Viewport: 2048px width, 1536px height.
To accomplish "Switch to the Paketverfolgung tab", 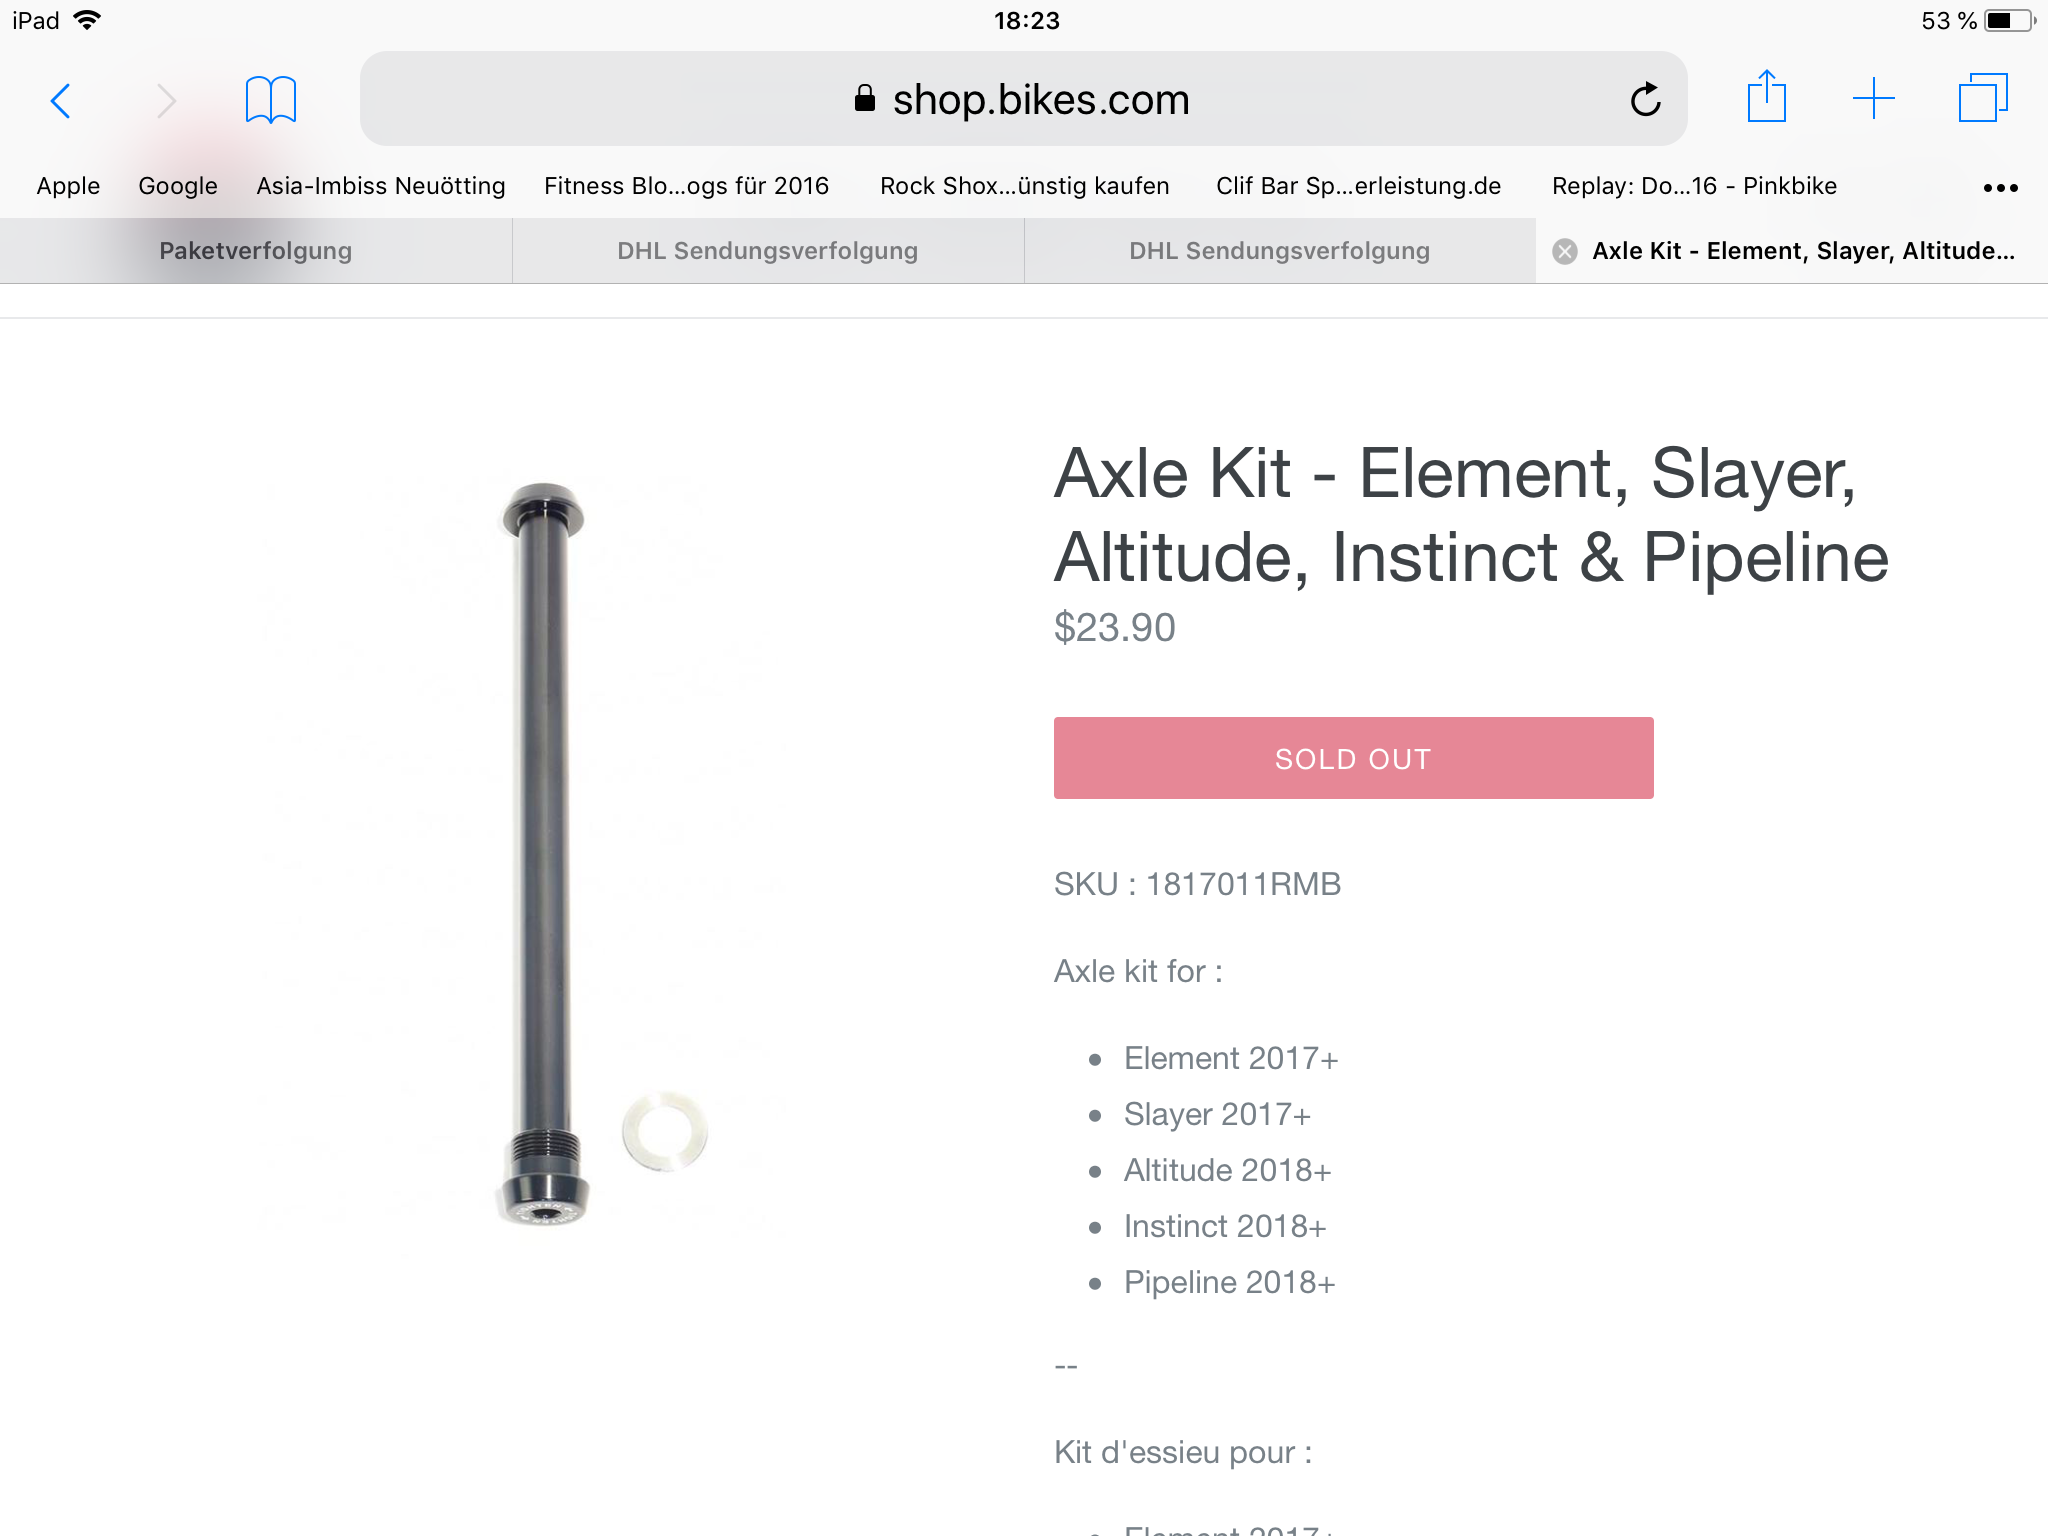I will tap(256, 251).
